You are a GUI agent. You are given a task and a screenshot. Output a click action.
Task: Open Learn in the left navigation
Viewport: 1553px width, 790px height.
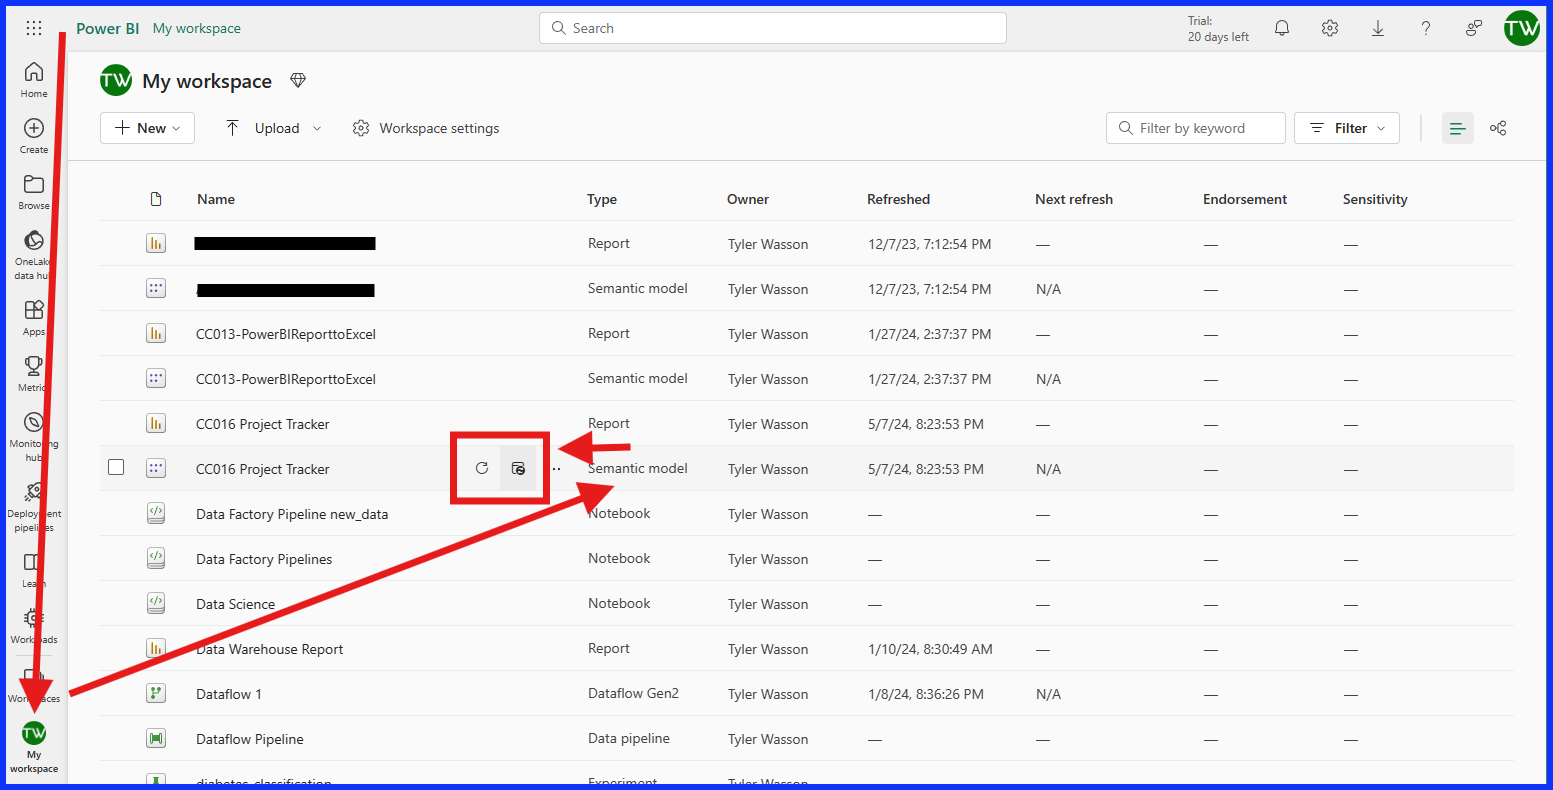pos(34,569)
